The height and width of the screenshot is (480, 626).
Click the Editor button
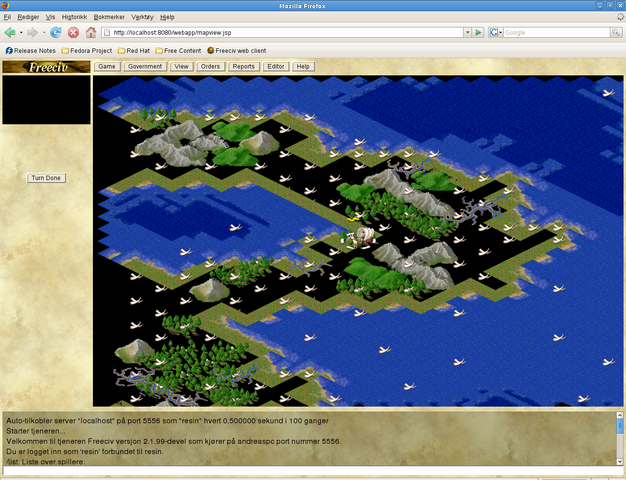(x=276, y=67)
